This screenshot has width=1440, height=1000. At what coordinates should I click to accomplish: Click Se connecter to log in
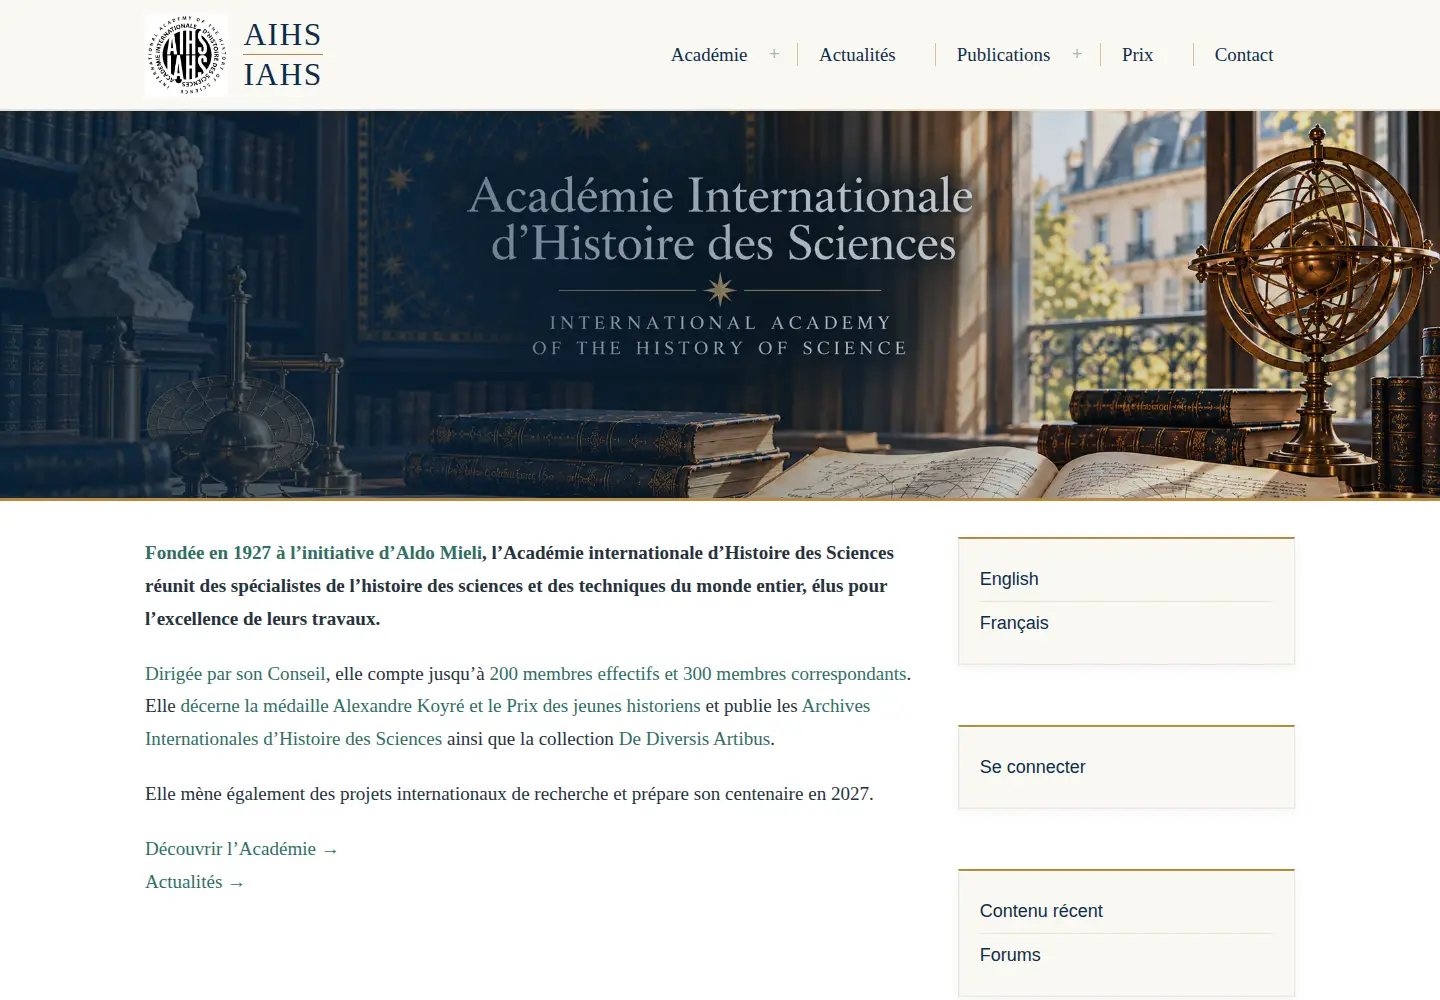[1032, 767]
